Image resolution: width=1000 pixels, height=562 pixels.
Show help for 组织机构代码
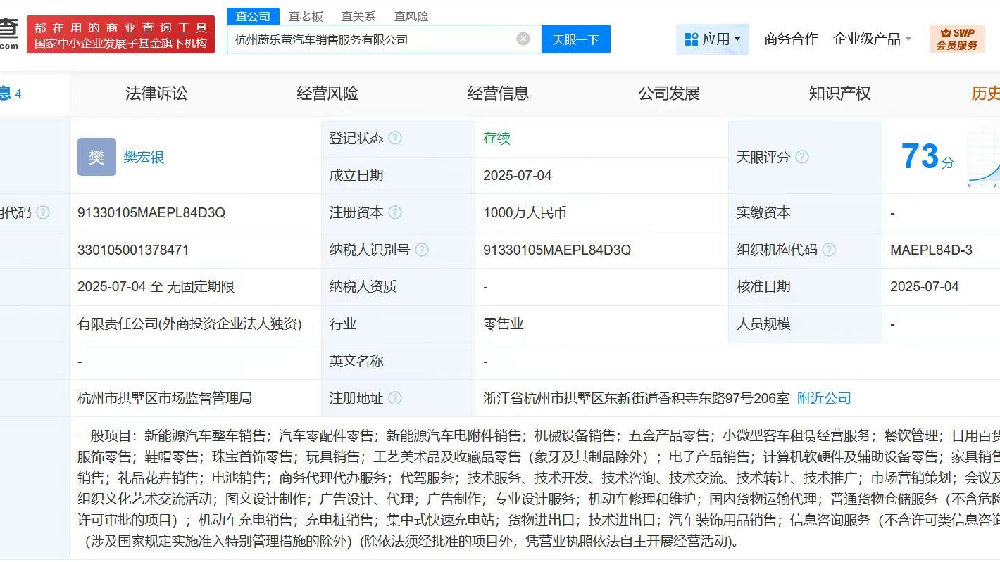[828, 249]
